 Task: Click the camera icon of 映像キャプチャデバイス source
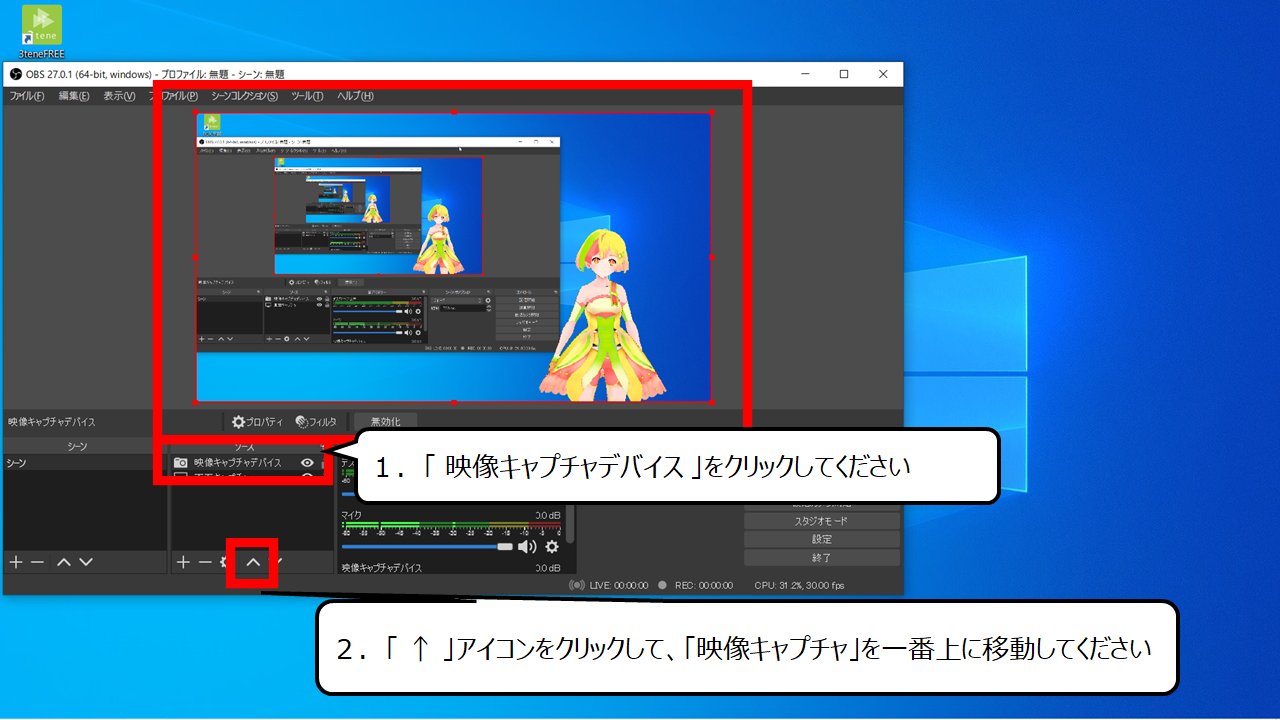point(181,463)
